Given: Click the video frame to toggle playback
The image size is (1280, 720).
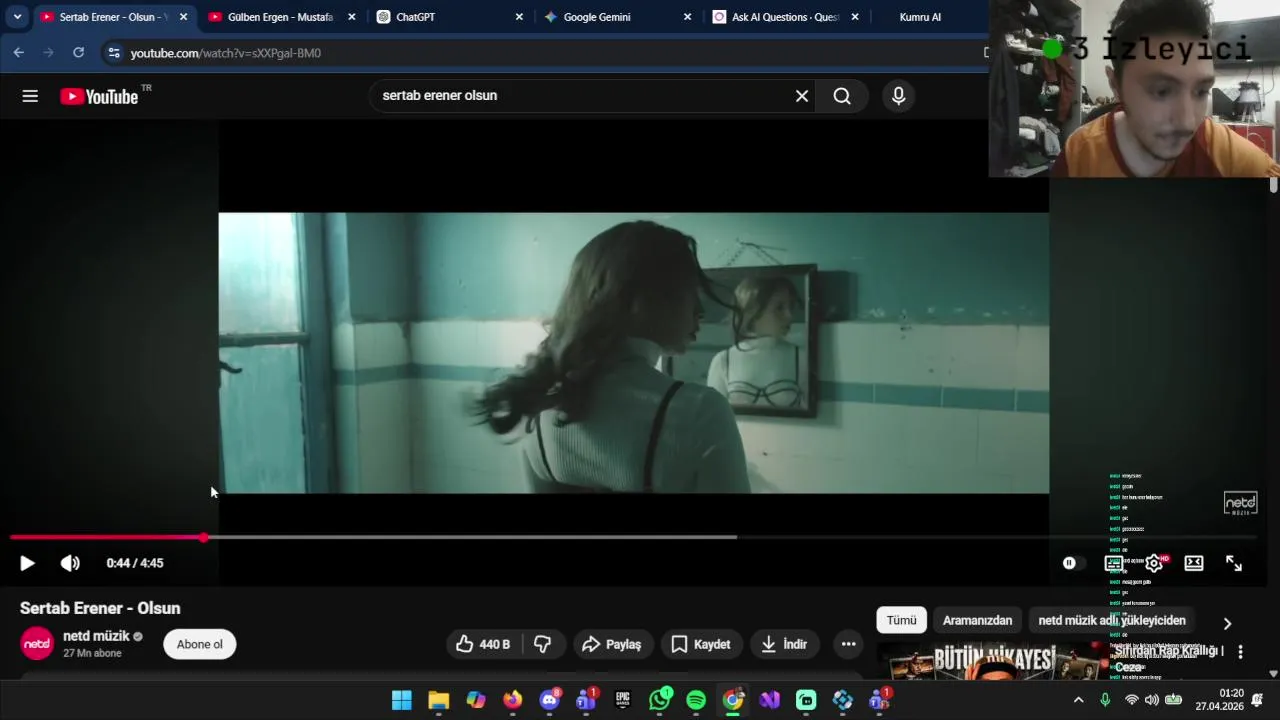Looking at the screenshot, I should (634, 353).
